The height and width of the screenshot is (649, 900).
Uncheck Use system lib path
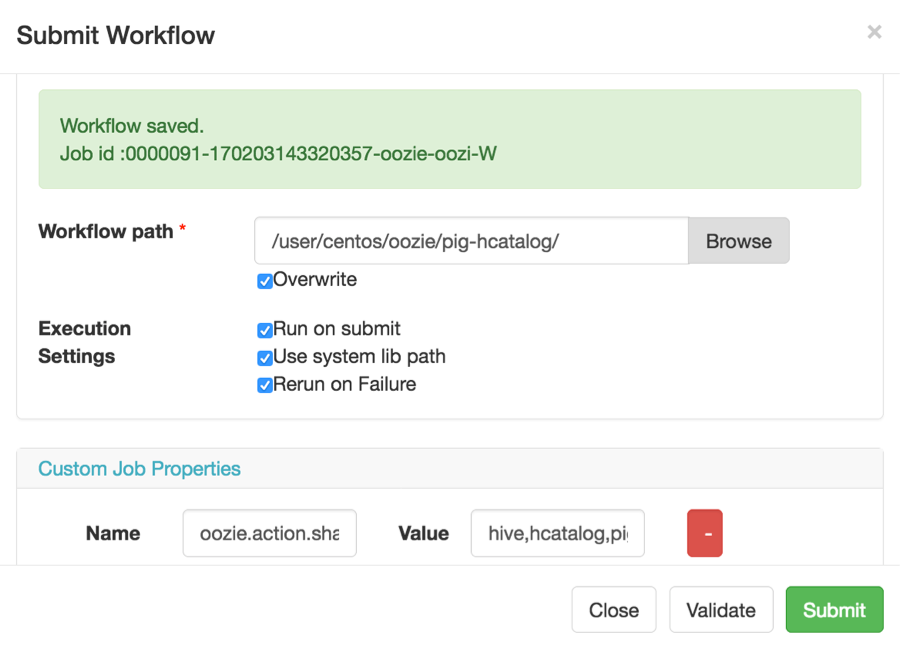(x=265, y=358)
